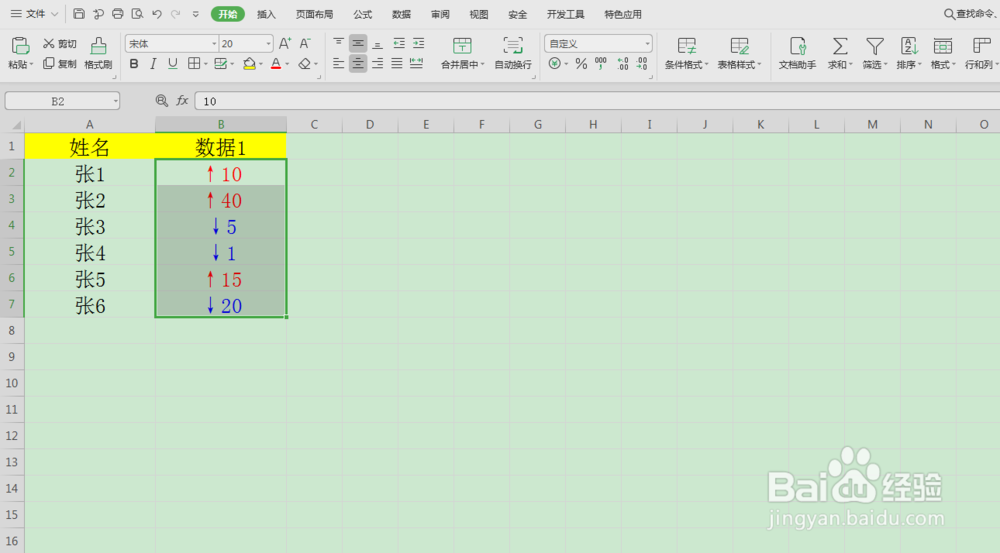Click the Redo arrow icon
1000x553 pixels.
(175, 13)
